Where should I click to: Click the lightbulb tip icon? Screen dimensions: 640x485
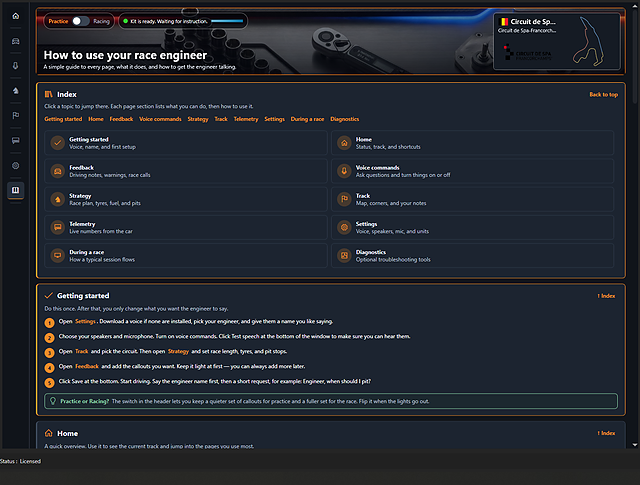click(53, 401)
